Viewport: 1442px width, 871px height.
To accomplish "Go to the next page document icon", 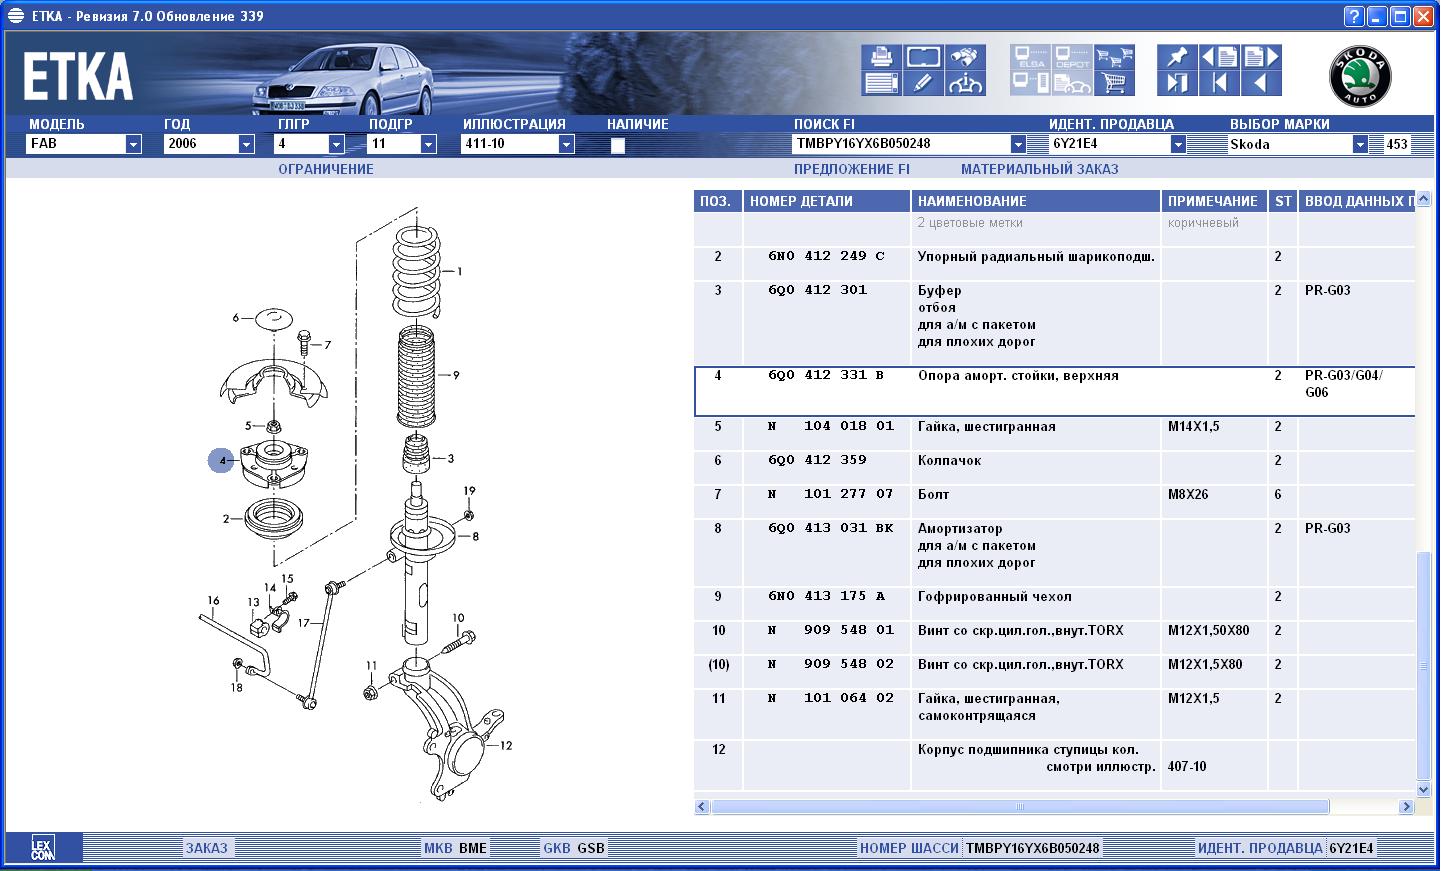I will (x=1261, y=57).
